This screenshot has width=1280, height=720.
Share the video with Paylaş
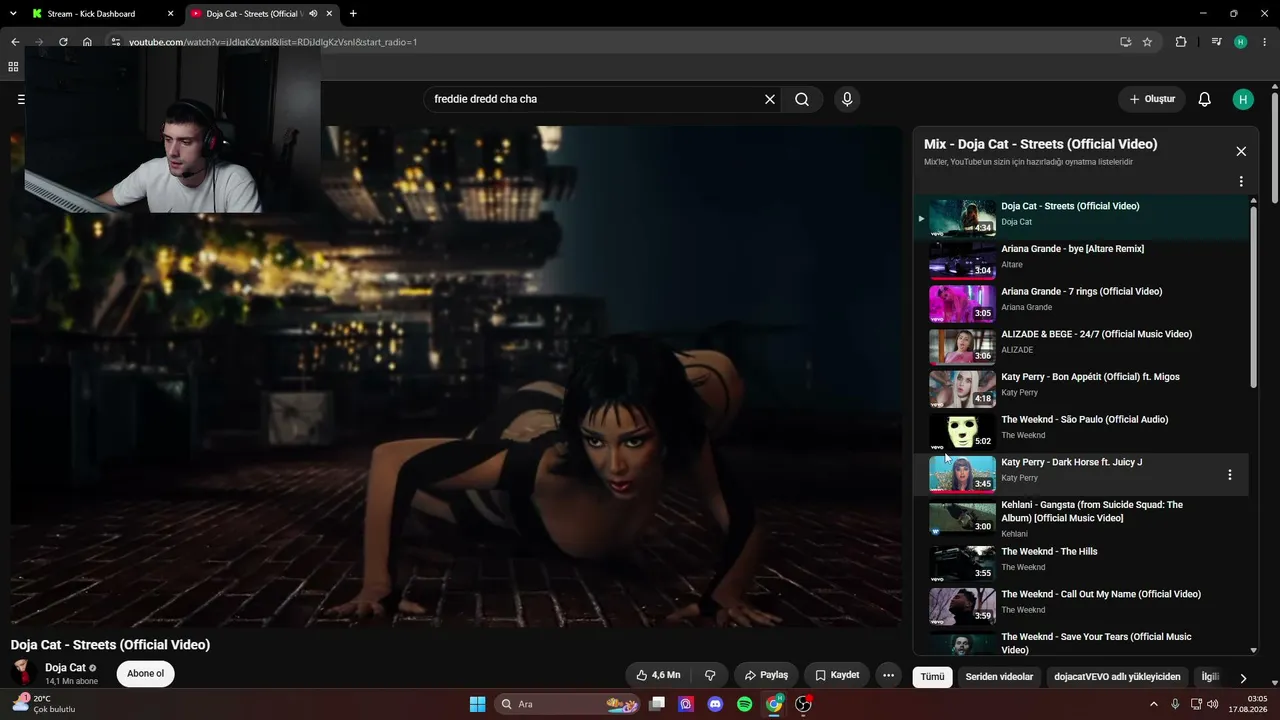(x=767, y=675)
